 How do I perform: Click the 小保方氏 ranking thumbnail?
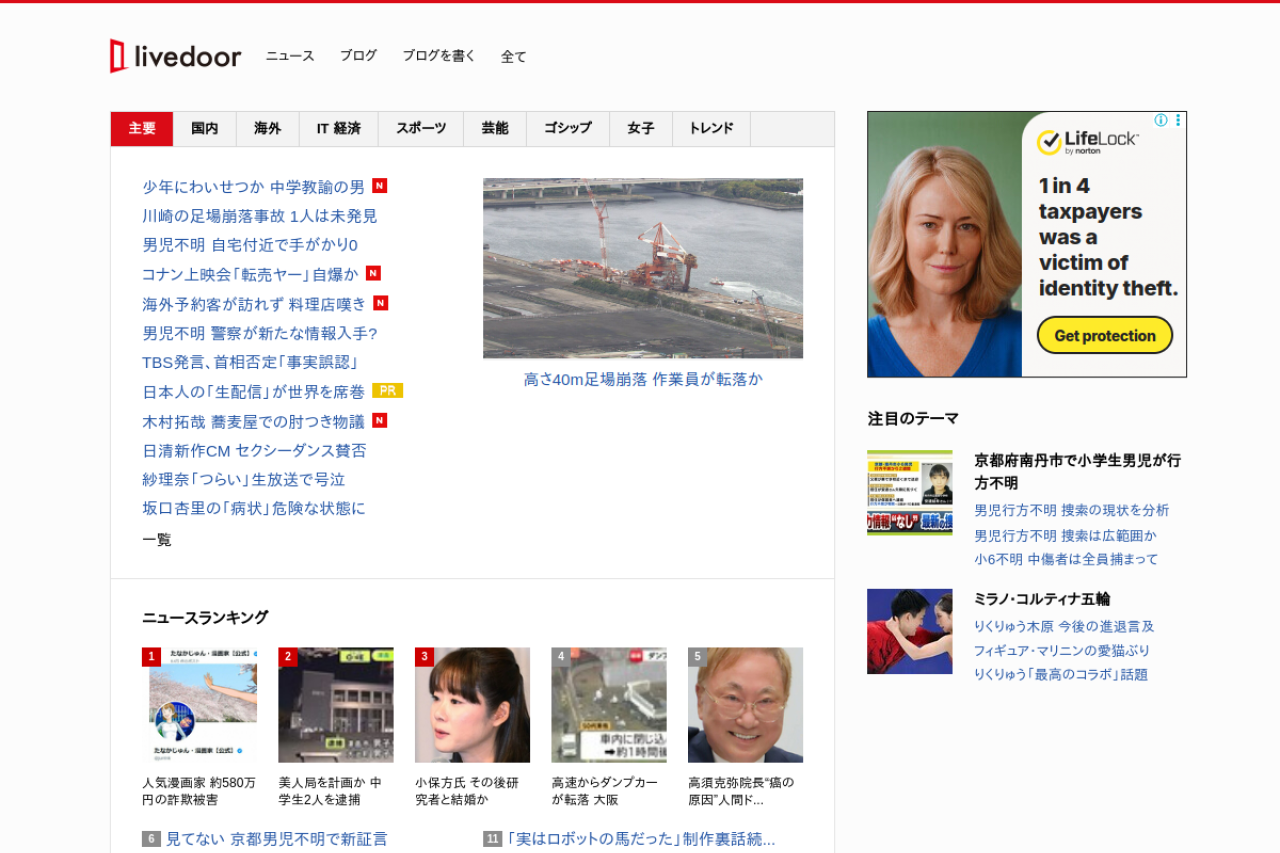coord(472,705)
